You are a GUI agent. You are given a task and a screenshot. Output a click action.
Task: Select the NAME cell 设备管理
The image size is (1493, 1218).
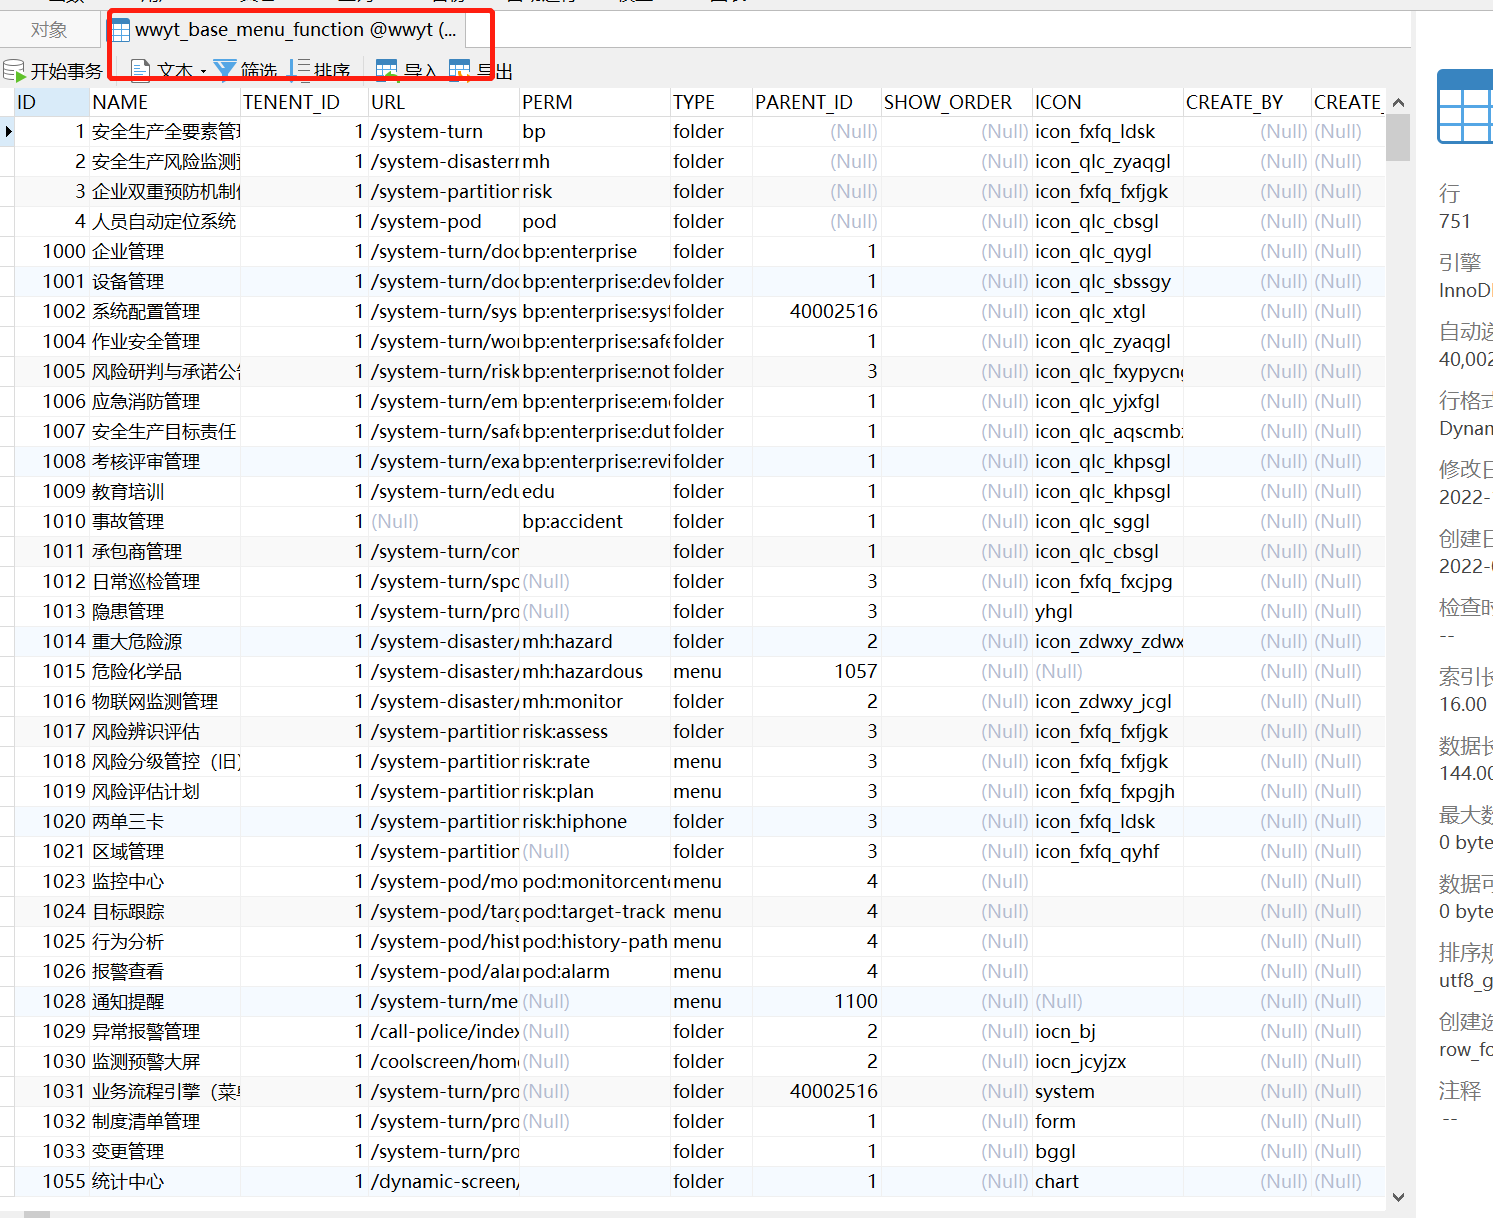(x=165, y=281)
